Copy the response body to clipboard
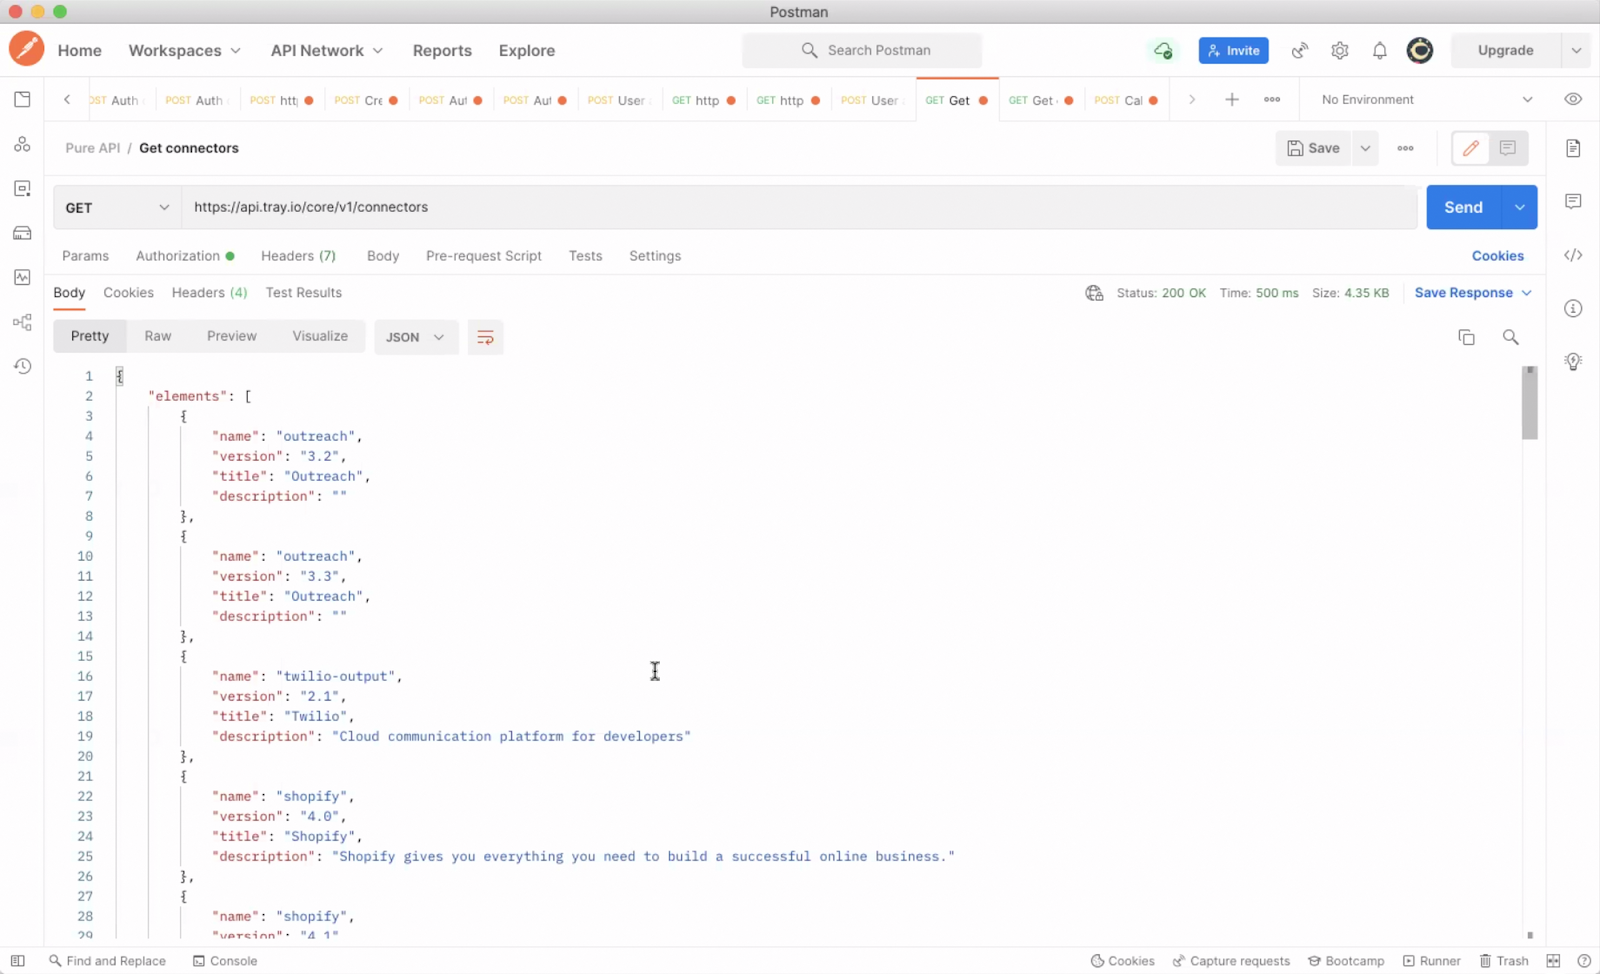1600x974 pixels. [1466, 337]
